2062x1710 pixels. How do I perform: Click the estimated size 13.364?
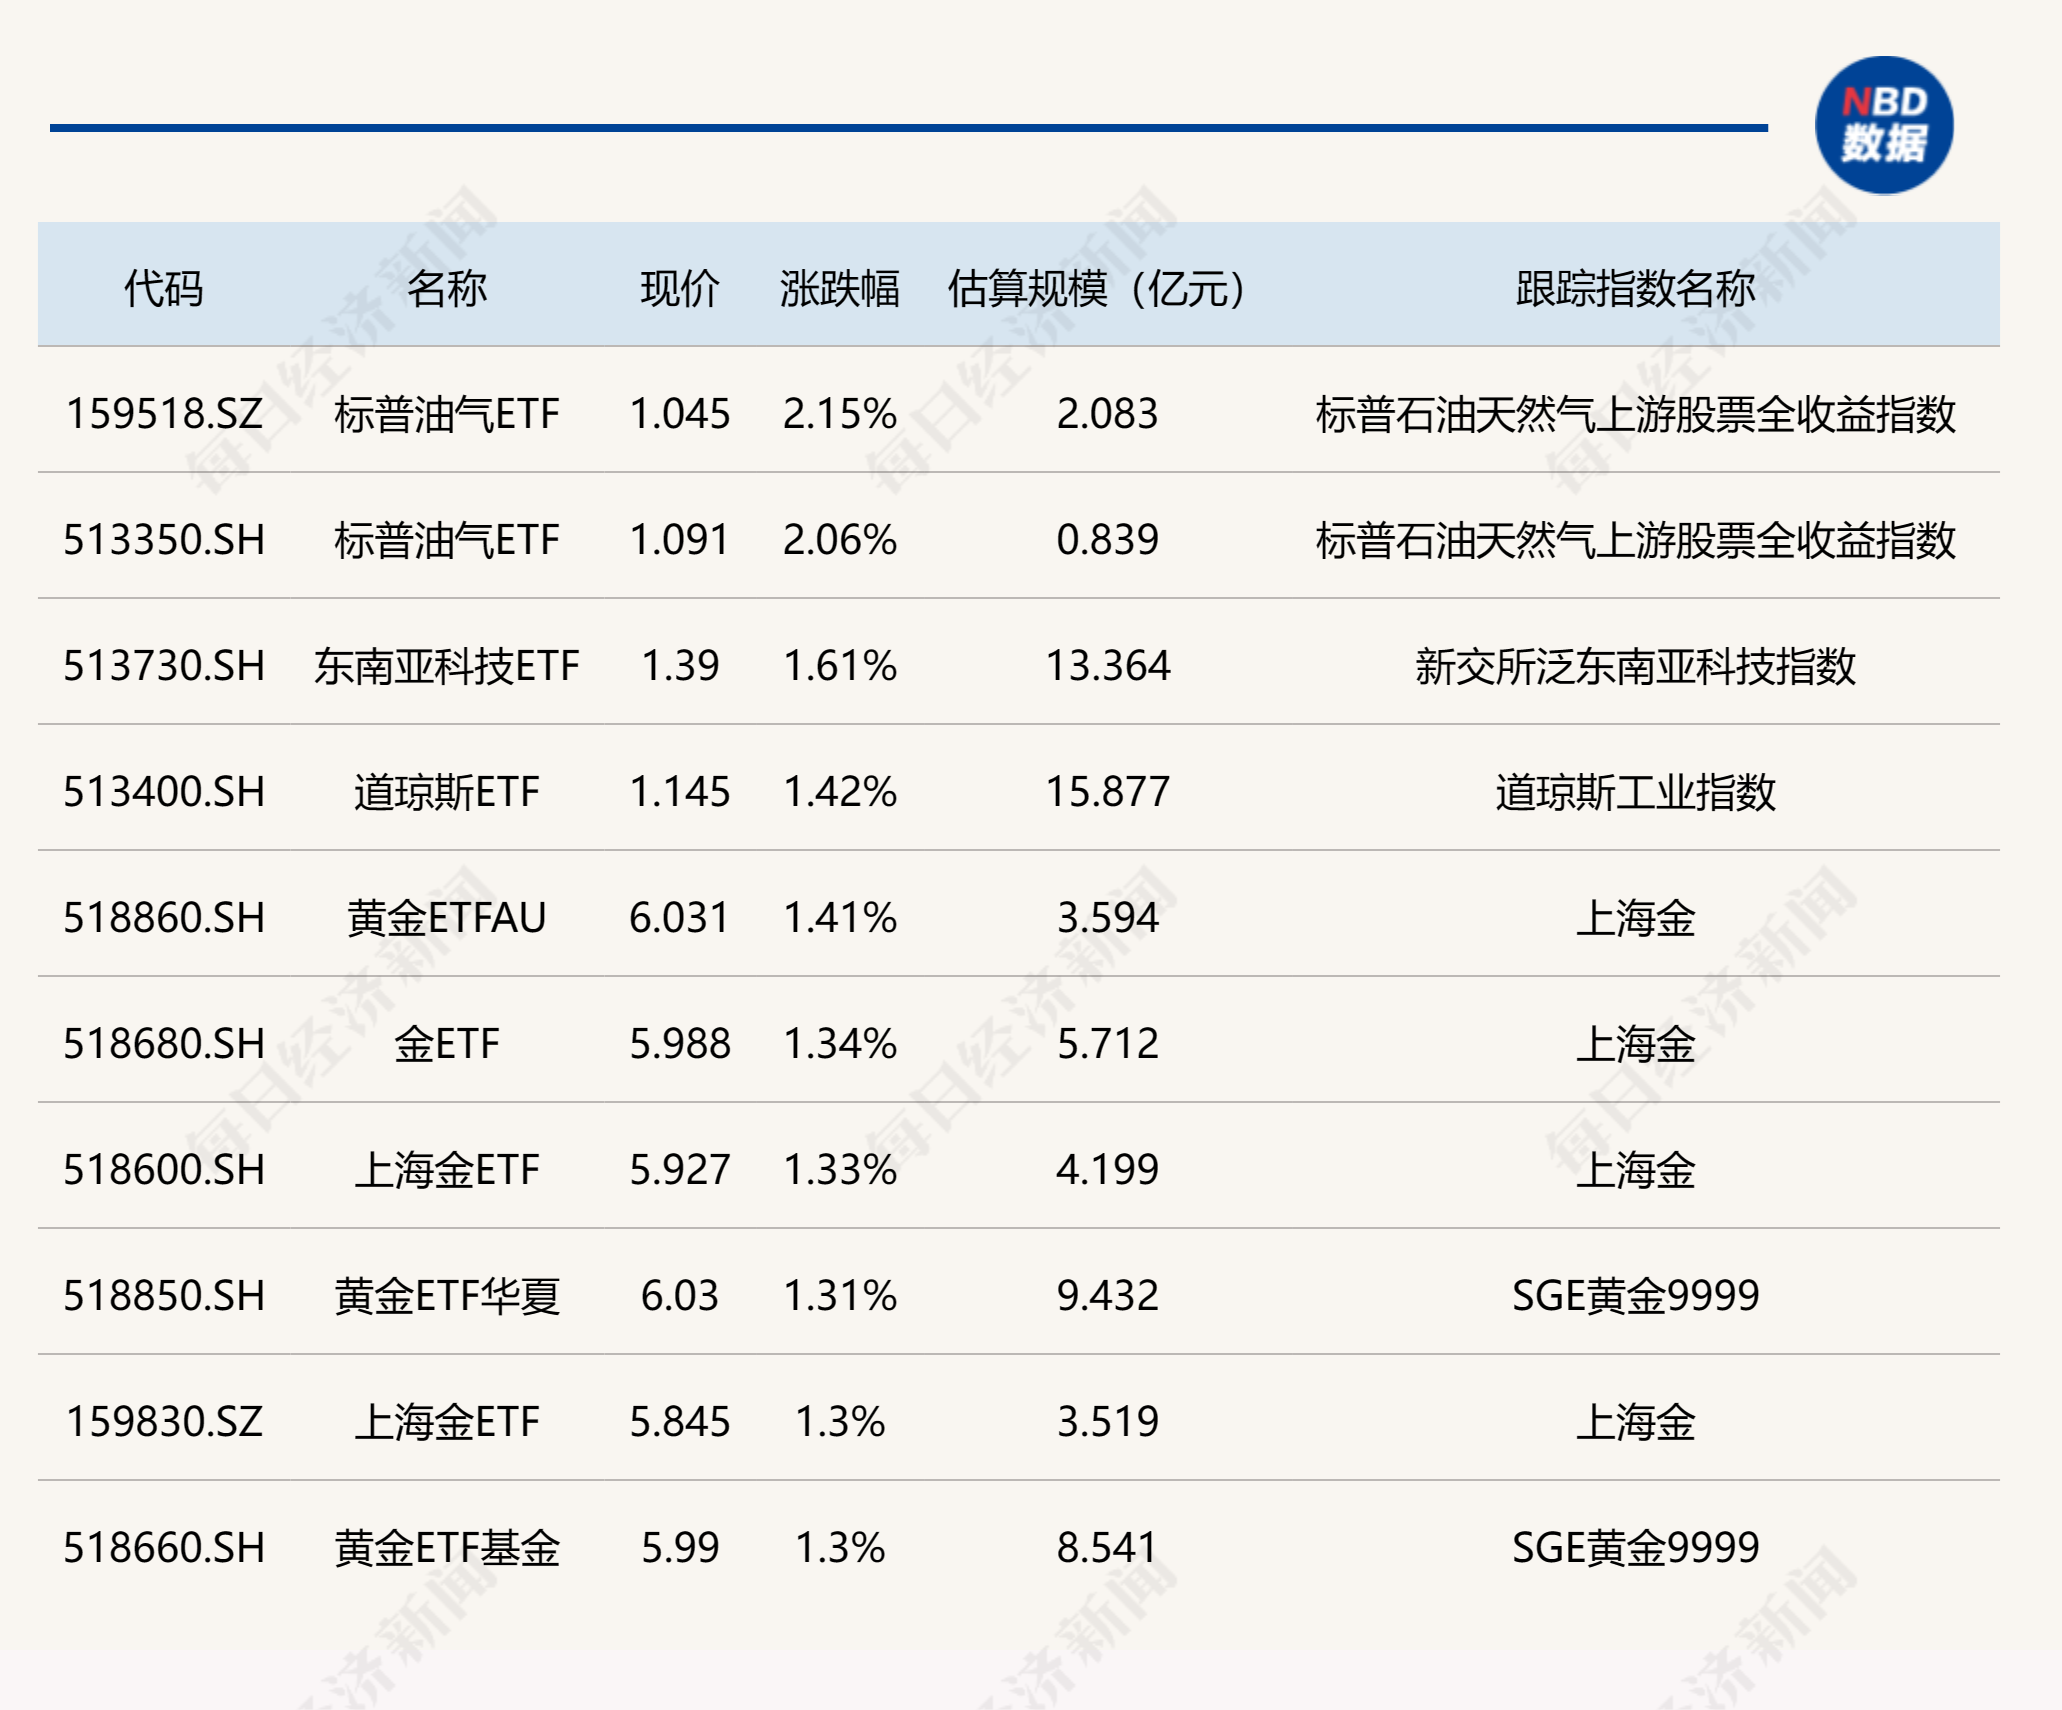[1107, 666]
